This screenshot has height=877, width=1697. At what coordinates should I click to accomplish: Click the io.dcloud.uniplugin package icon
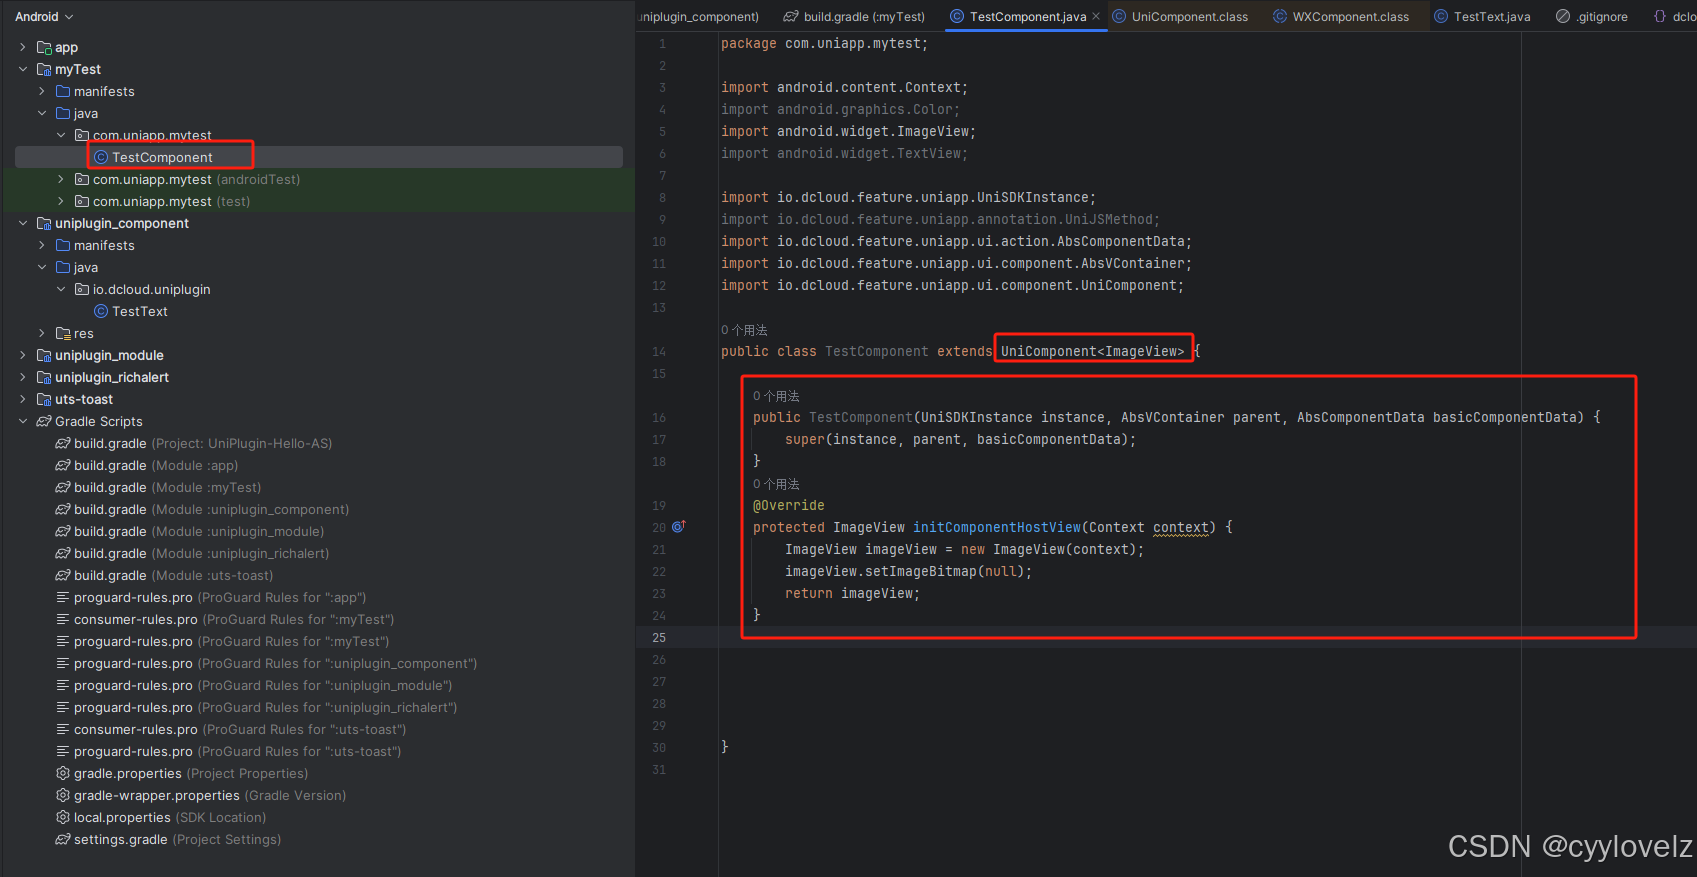(82, 289)
